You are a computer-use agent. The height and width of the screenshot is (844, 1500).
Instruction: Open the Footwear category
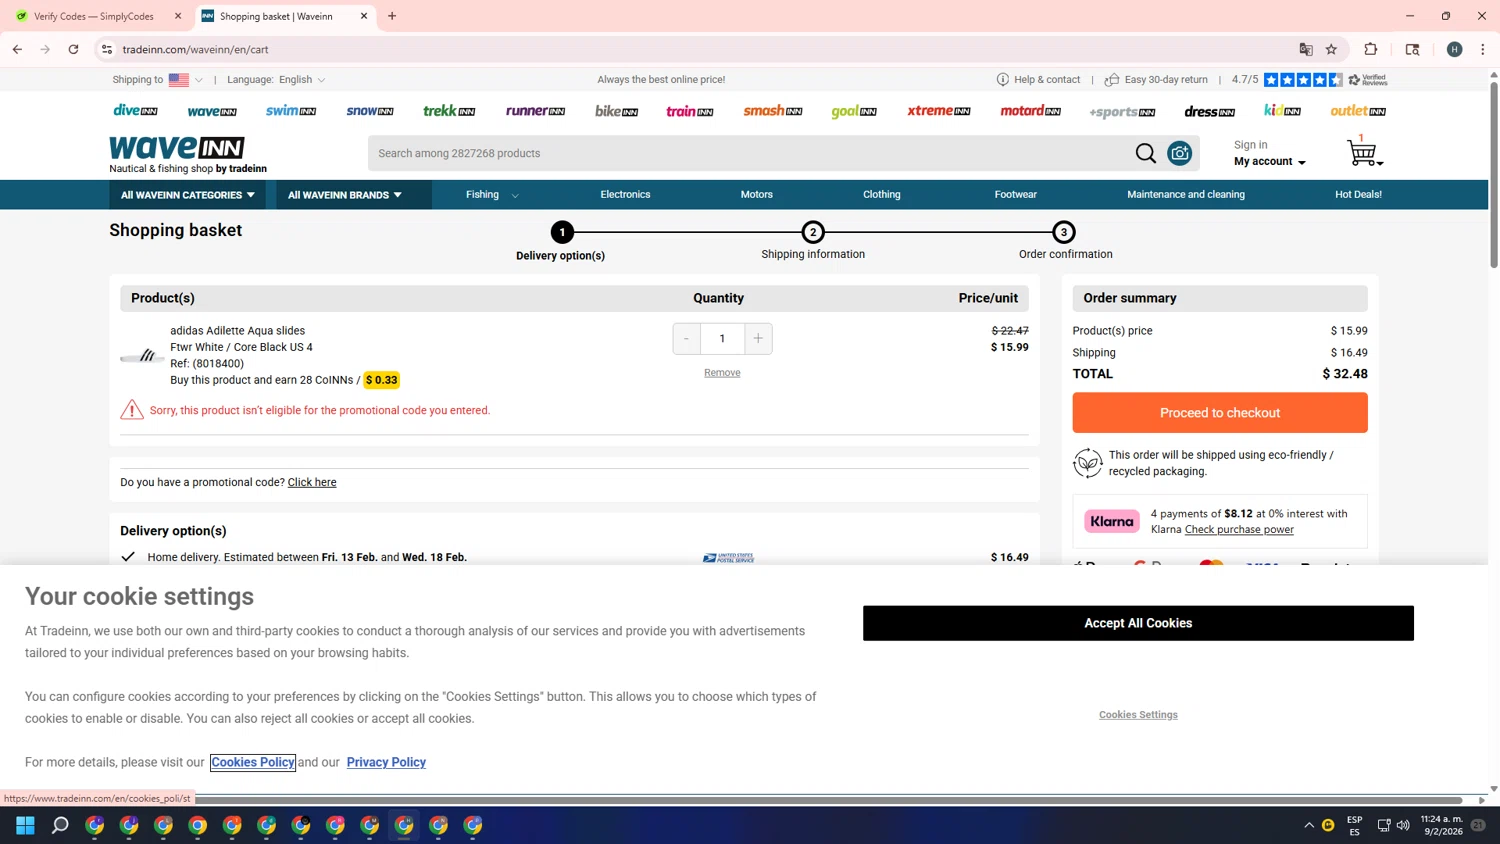click(1015, 195)
